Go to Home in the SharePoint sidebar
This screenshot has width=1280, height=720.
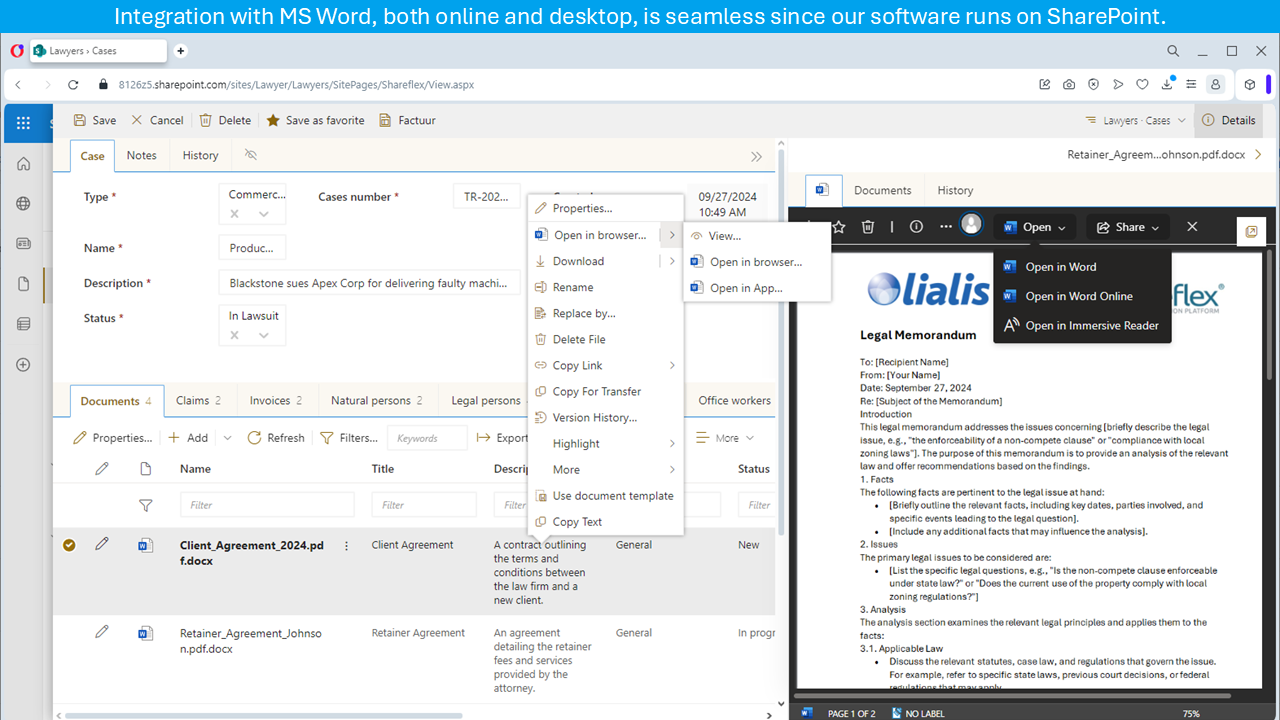click(23, 164)
